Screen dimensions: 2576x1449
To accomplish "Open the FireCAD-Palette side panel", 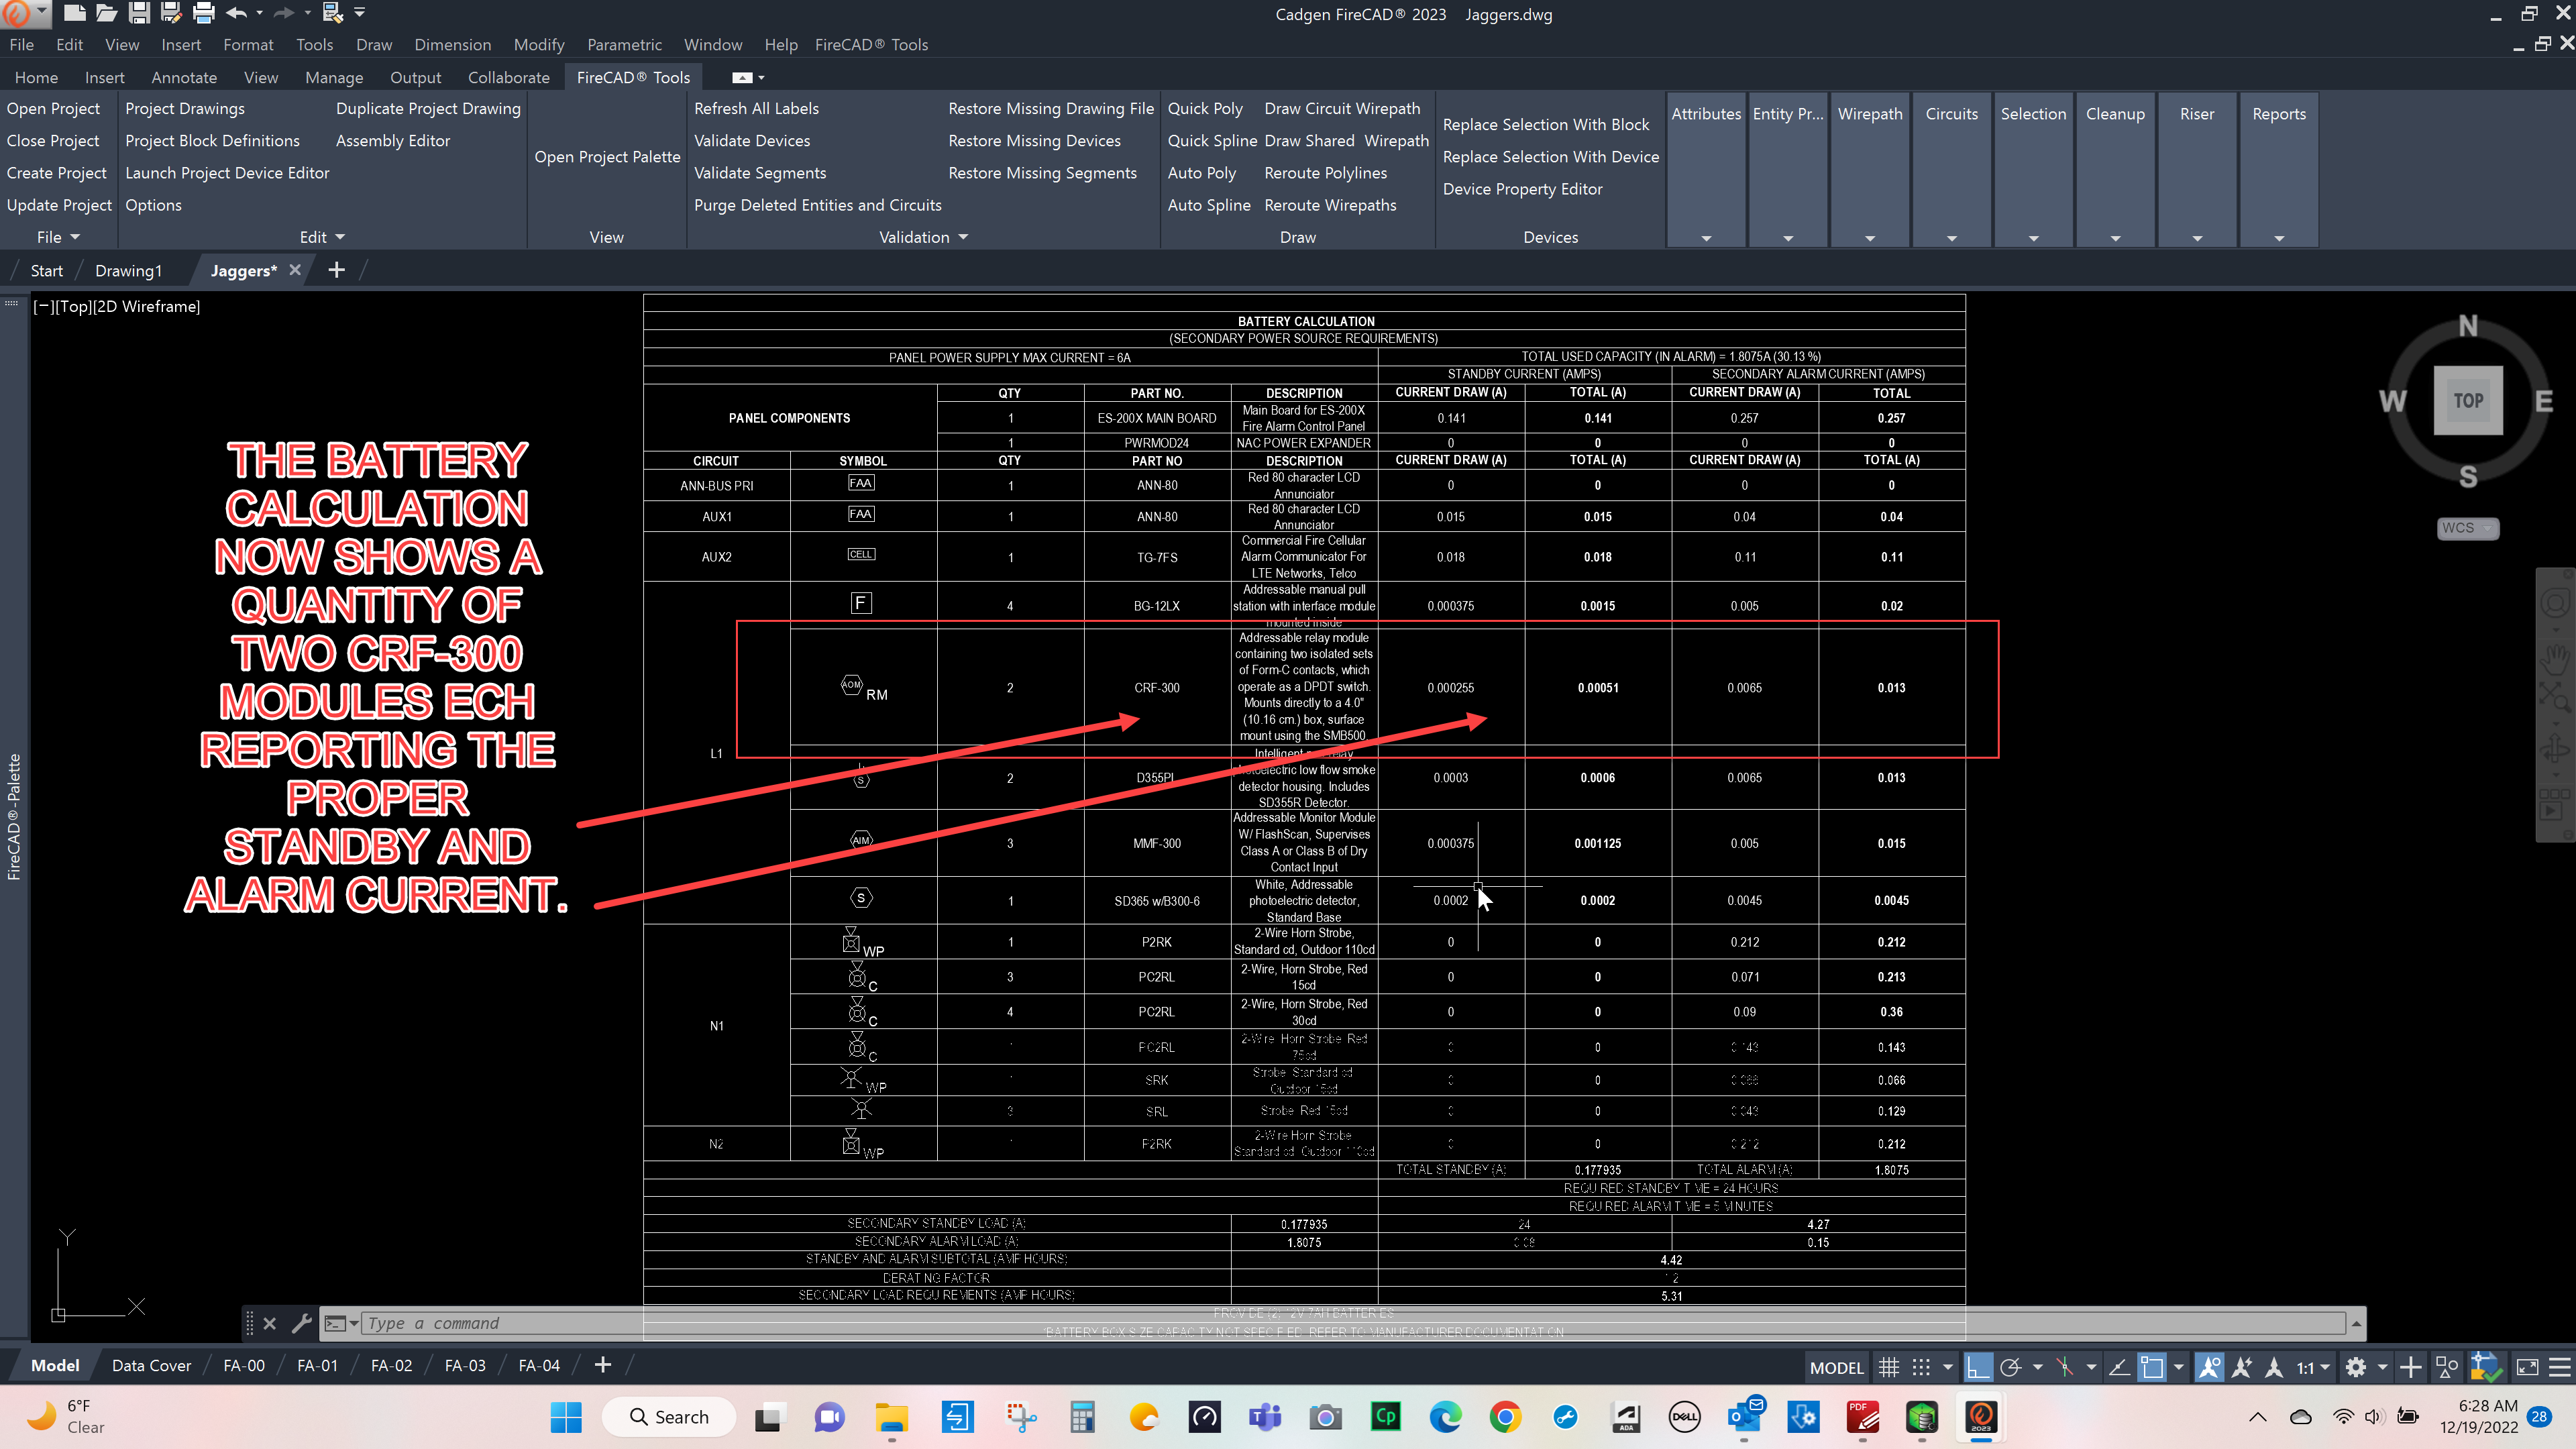I will 14,816.
